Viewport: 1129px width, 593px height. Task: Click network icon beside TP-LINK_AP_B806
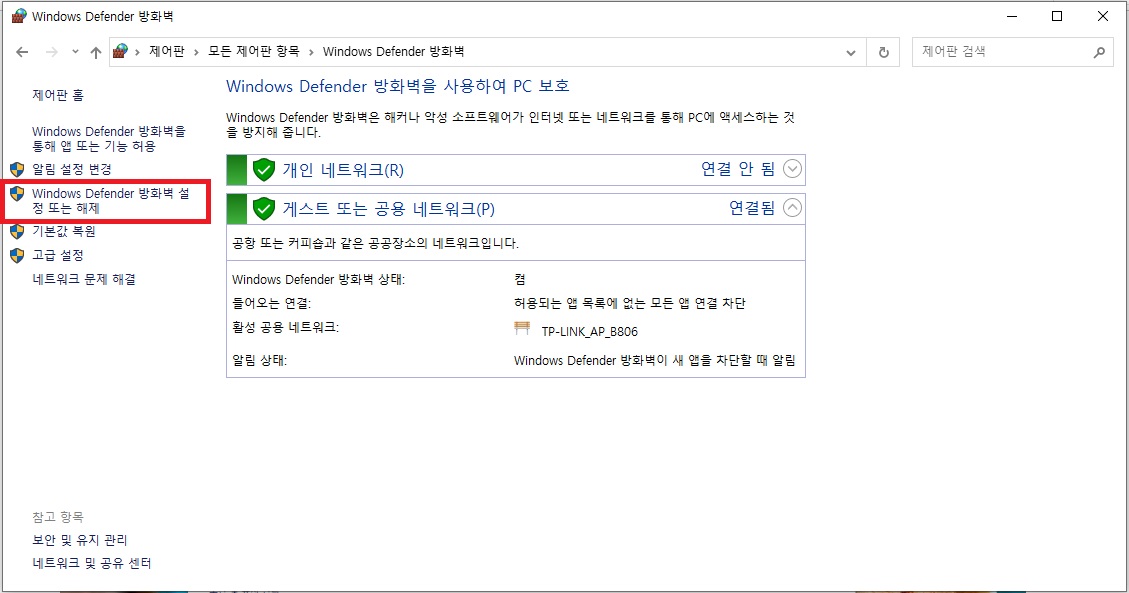coord(522,329)
